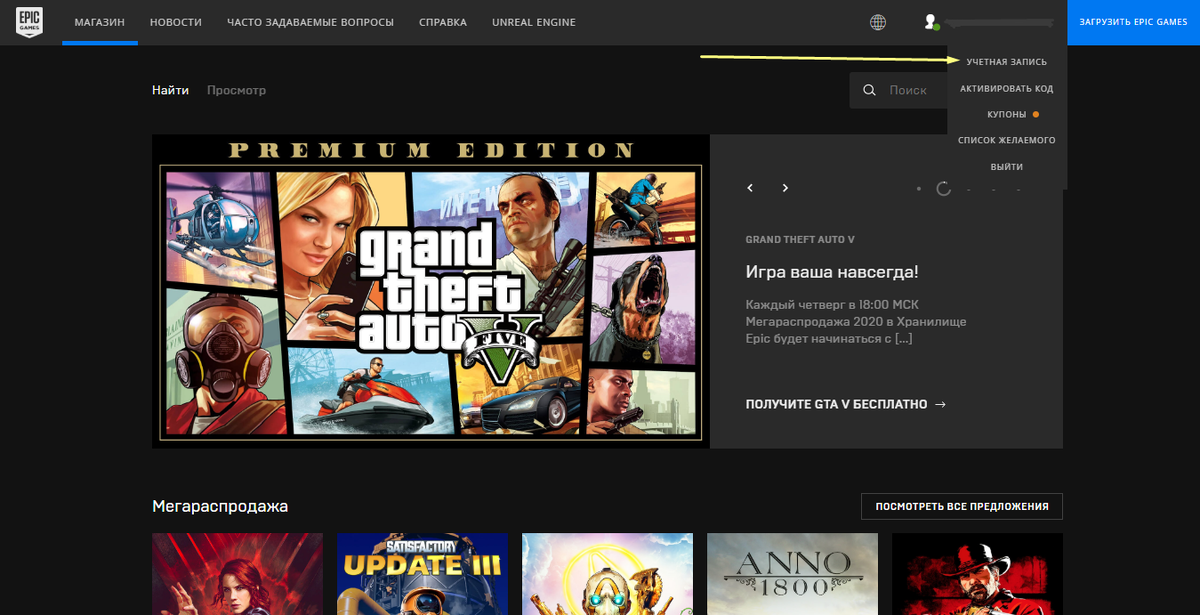1200x615 pixels.
Task: Open СПИСОК ЖЕЛАЕМОГО from account menu
Action: pos(1007,141)
